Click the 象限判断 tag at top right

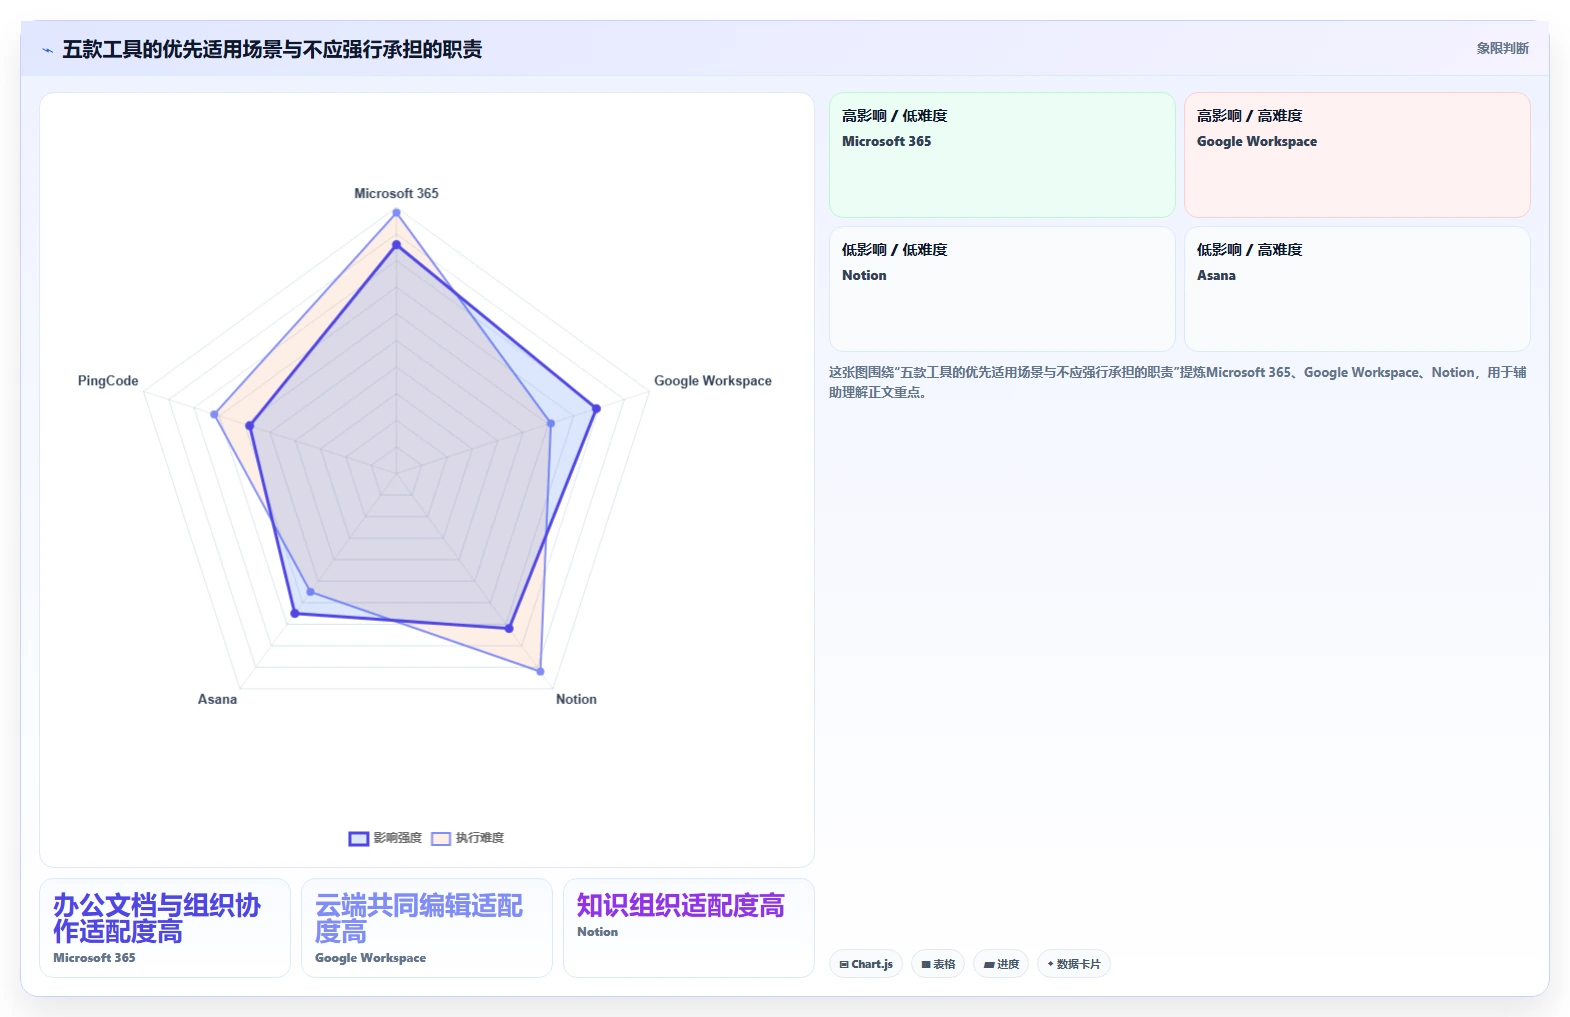point(1502,48)
